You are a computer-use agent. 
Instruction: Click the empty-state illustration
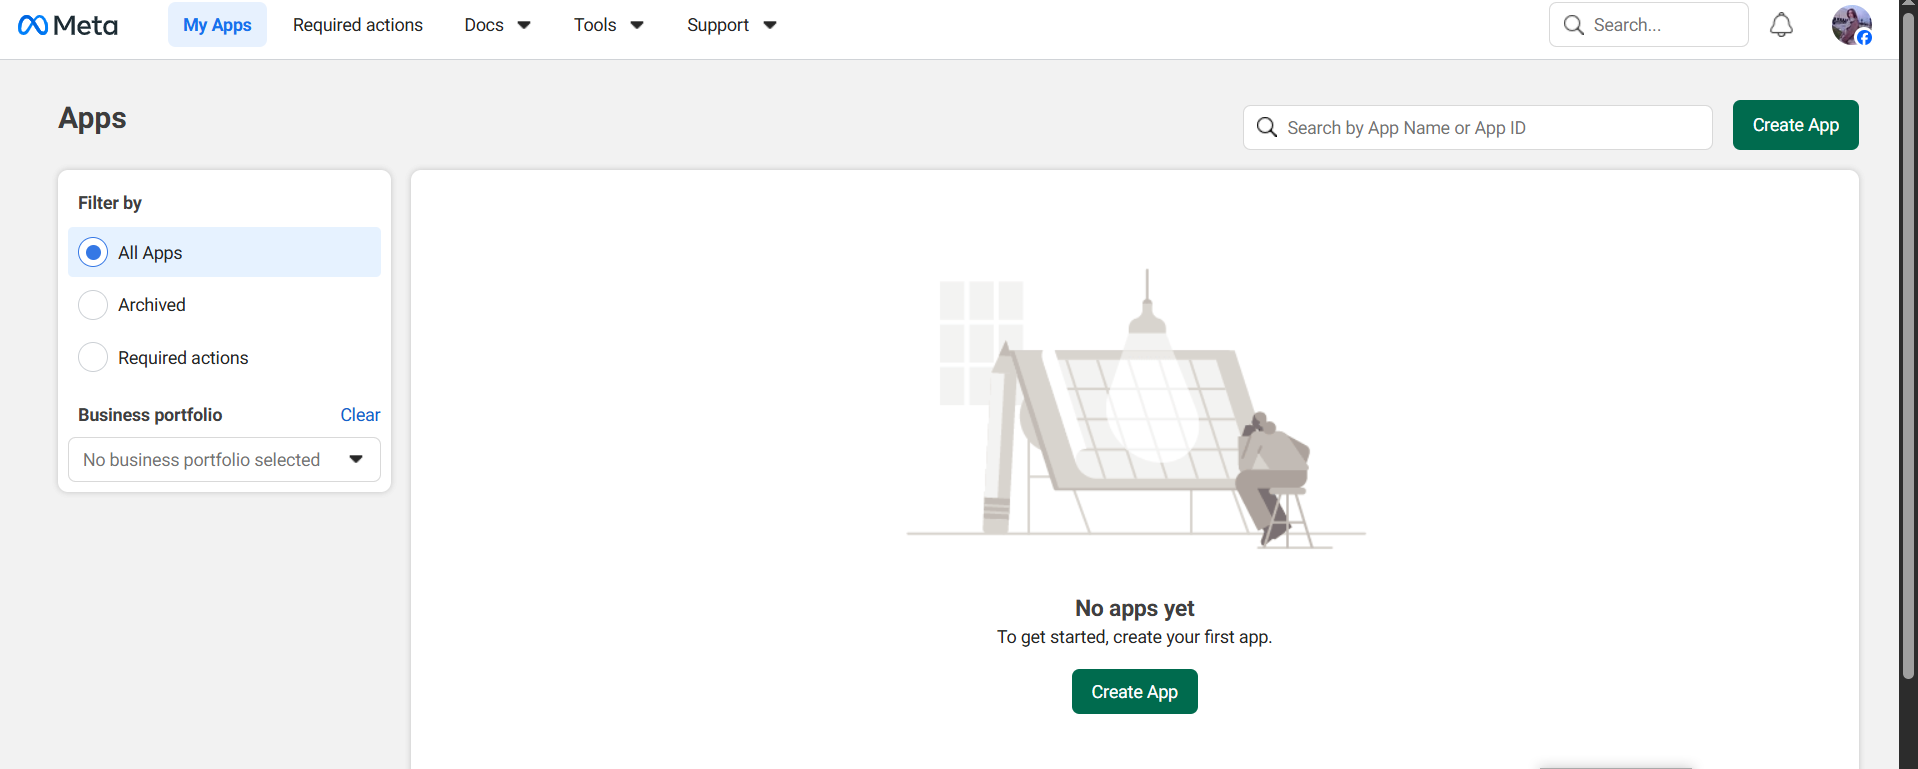[x=1135, y=409]
